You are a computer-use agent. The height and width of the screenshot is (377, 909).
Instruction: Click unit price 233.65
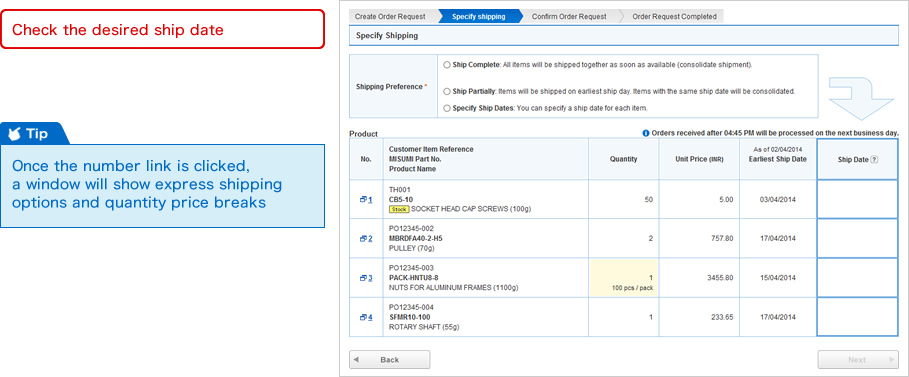click(x=722, y=317)
